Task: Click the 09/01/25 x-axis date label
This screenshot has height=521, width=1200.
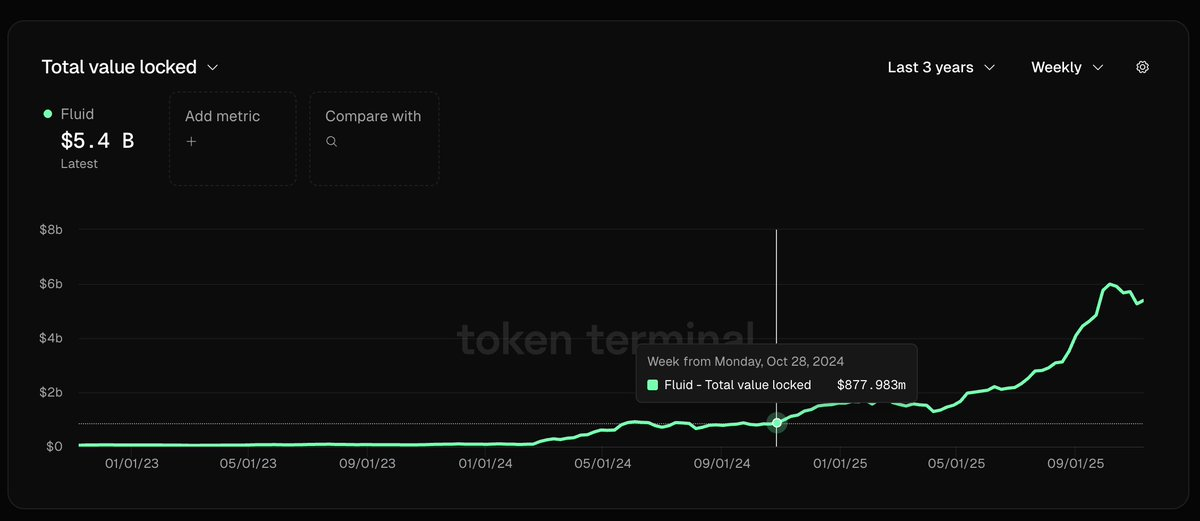Action: (x=1075, y=464)
